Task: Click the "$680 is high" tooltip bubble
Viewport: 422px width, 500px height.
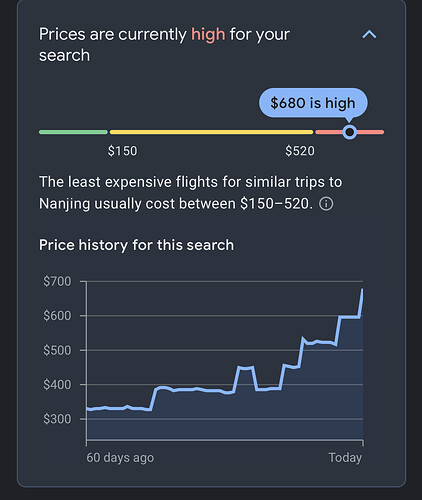Action: coord(313,103)
